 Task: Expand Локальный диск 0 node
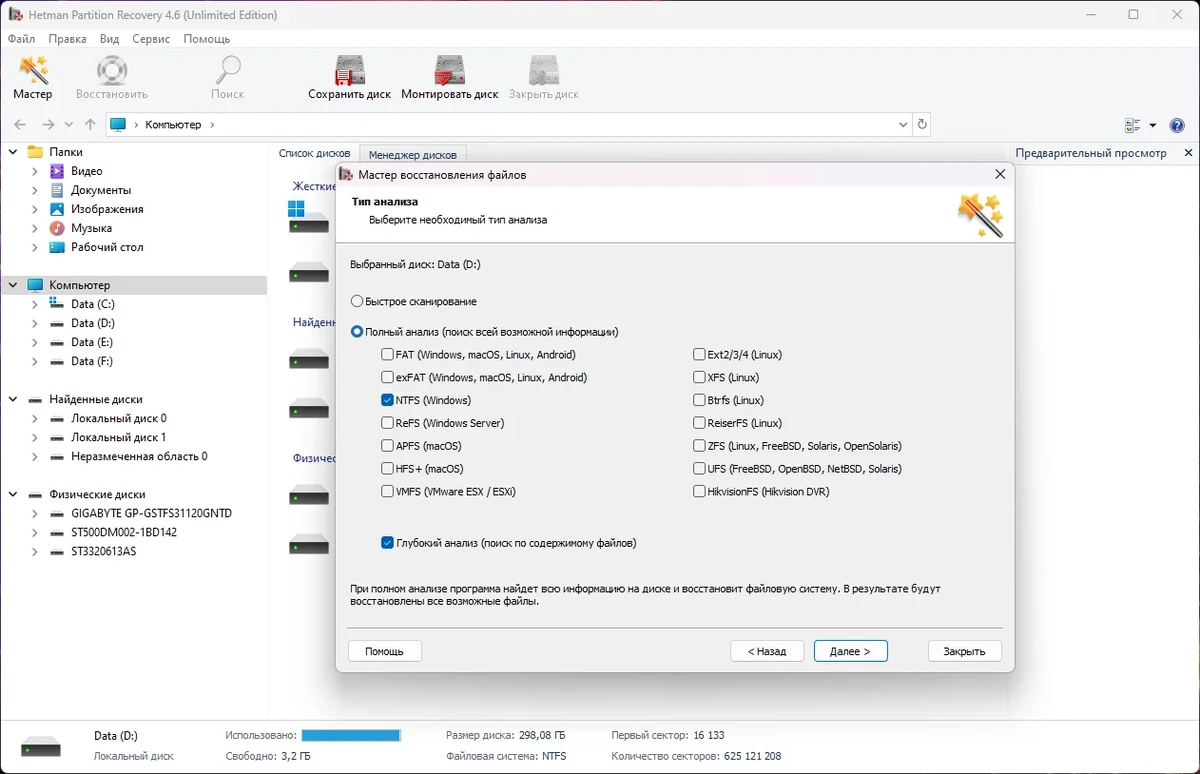click(35, 418)
